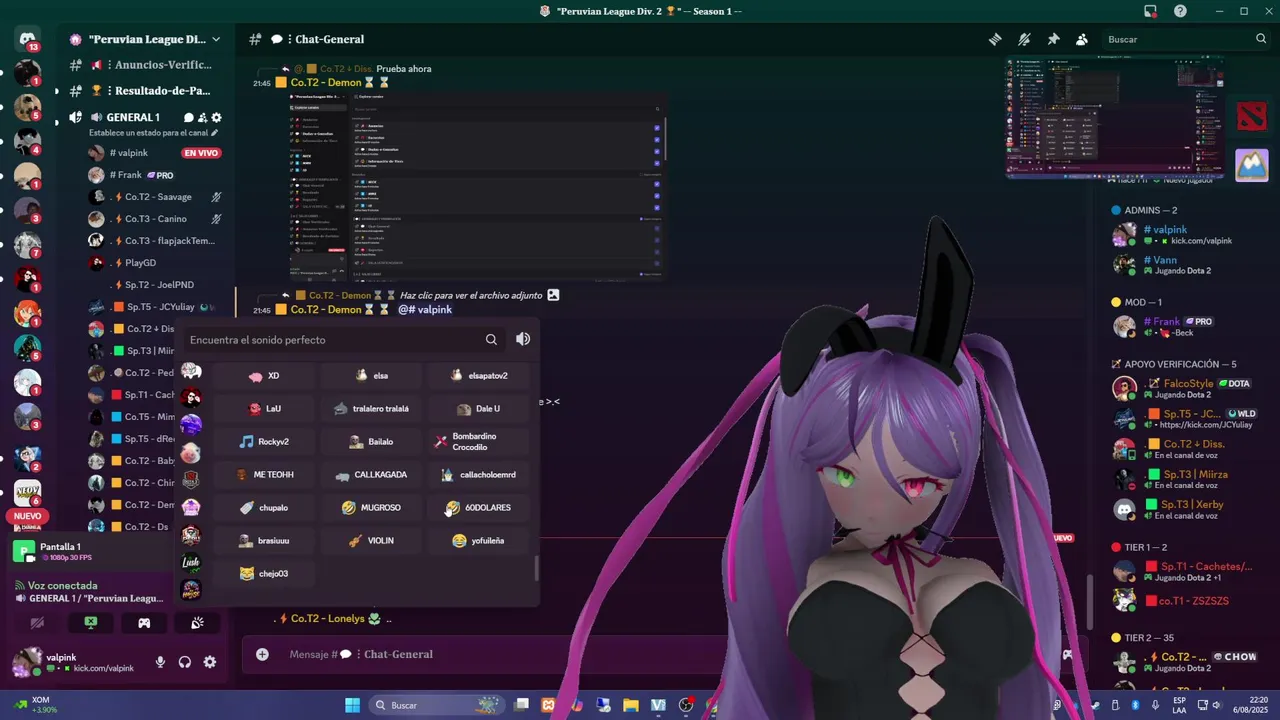Toggle headphones deafen in user panel
1280x720 pixels.
coord(185,662)
